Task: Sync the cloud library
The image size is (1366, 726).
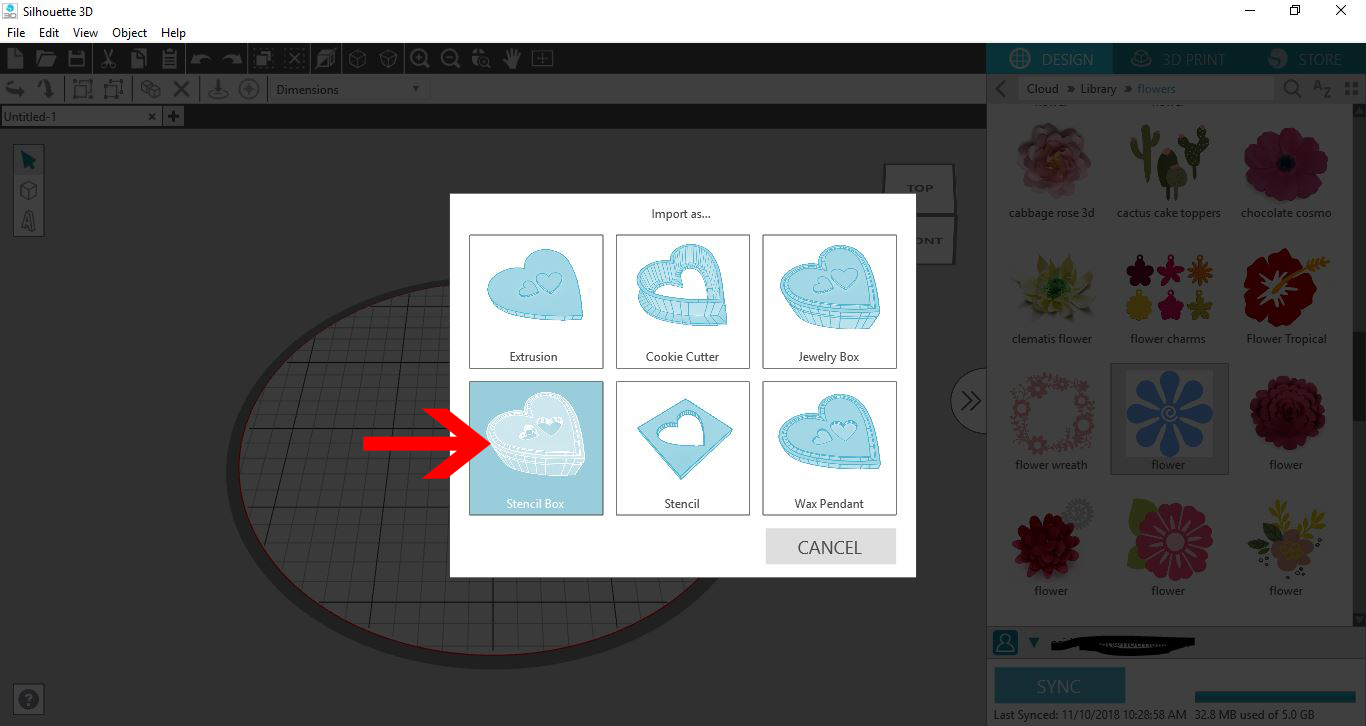Action: (1059, 686)
